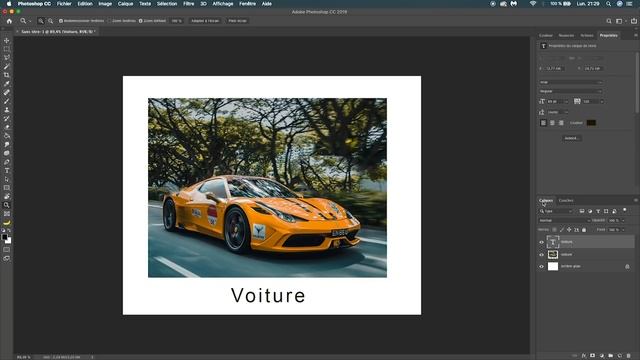The width and height of the screenshot is (640, 360).
Task: Open the Filtre menu
Action: point(189,4)
